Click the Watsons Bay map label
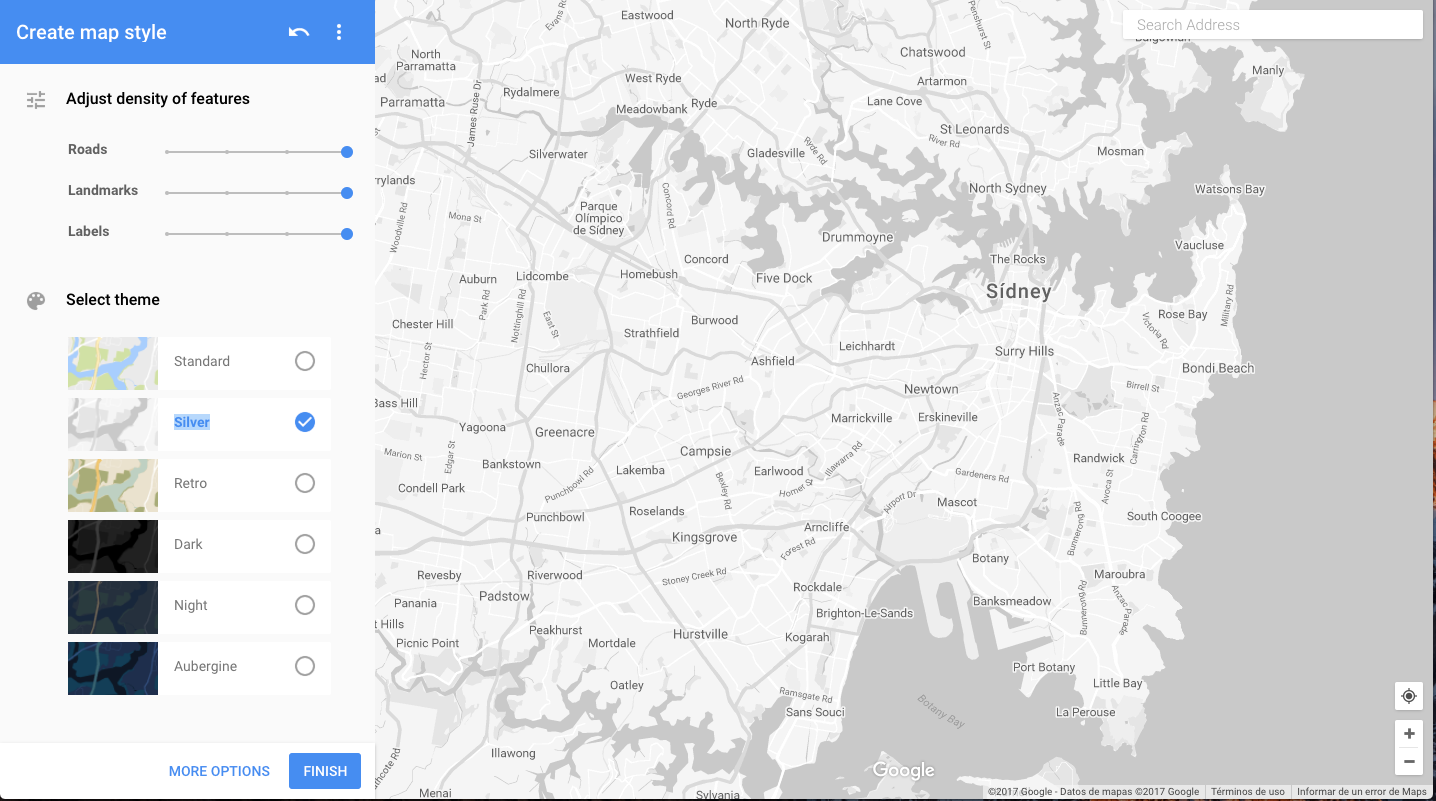 pos(1229,189)
